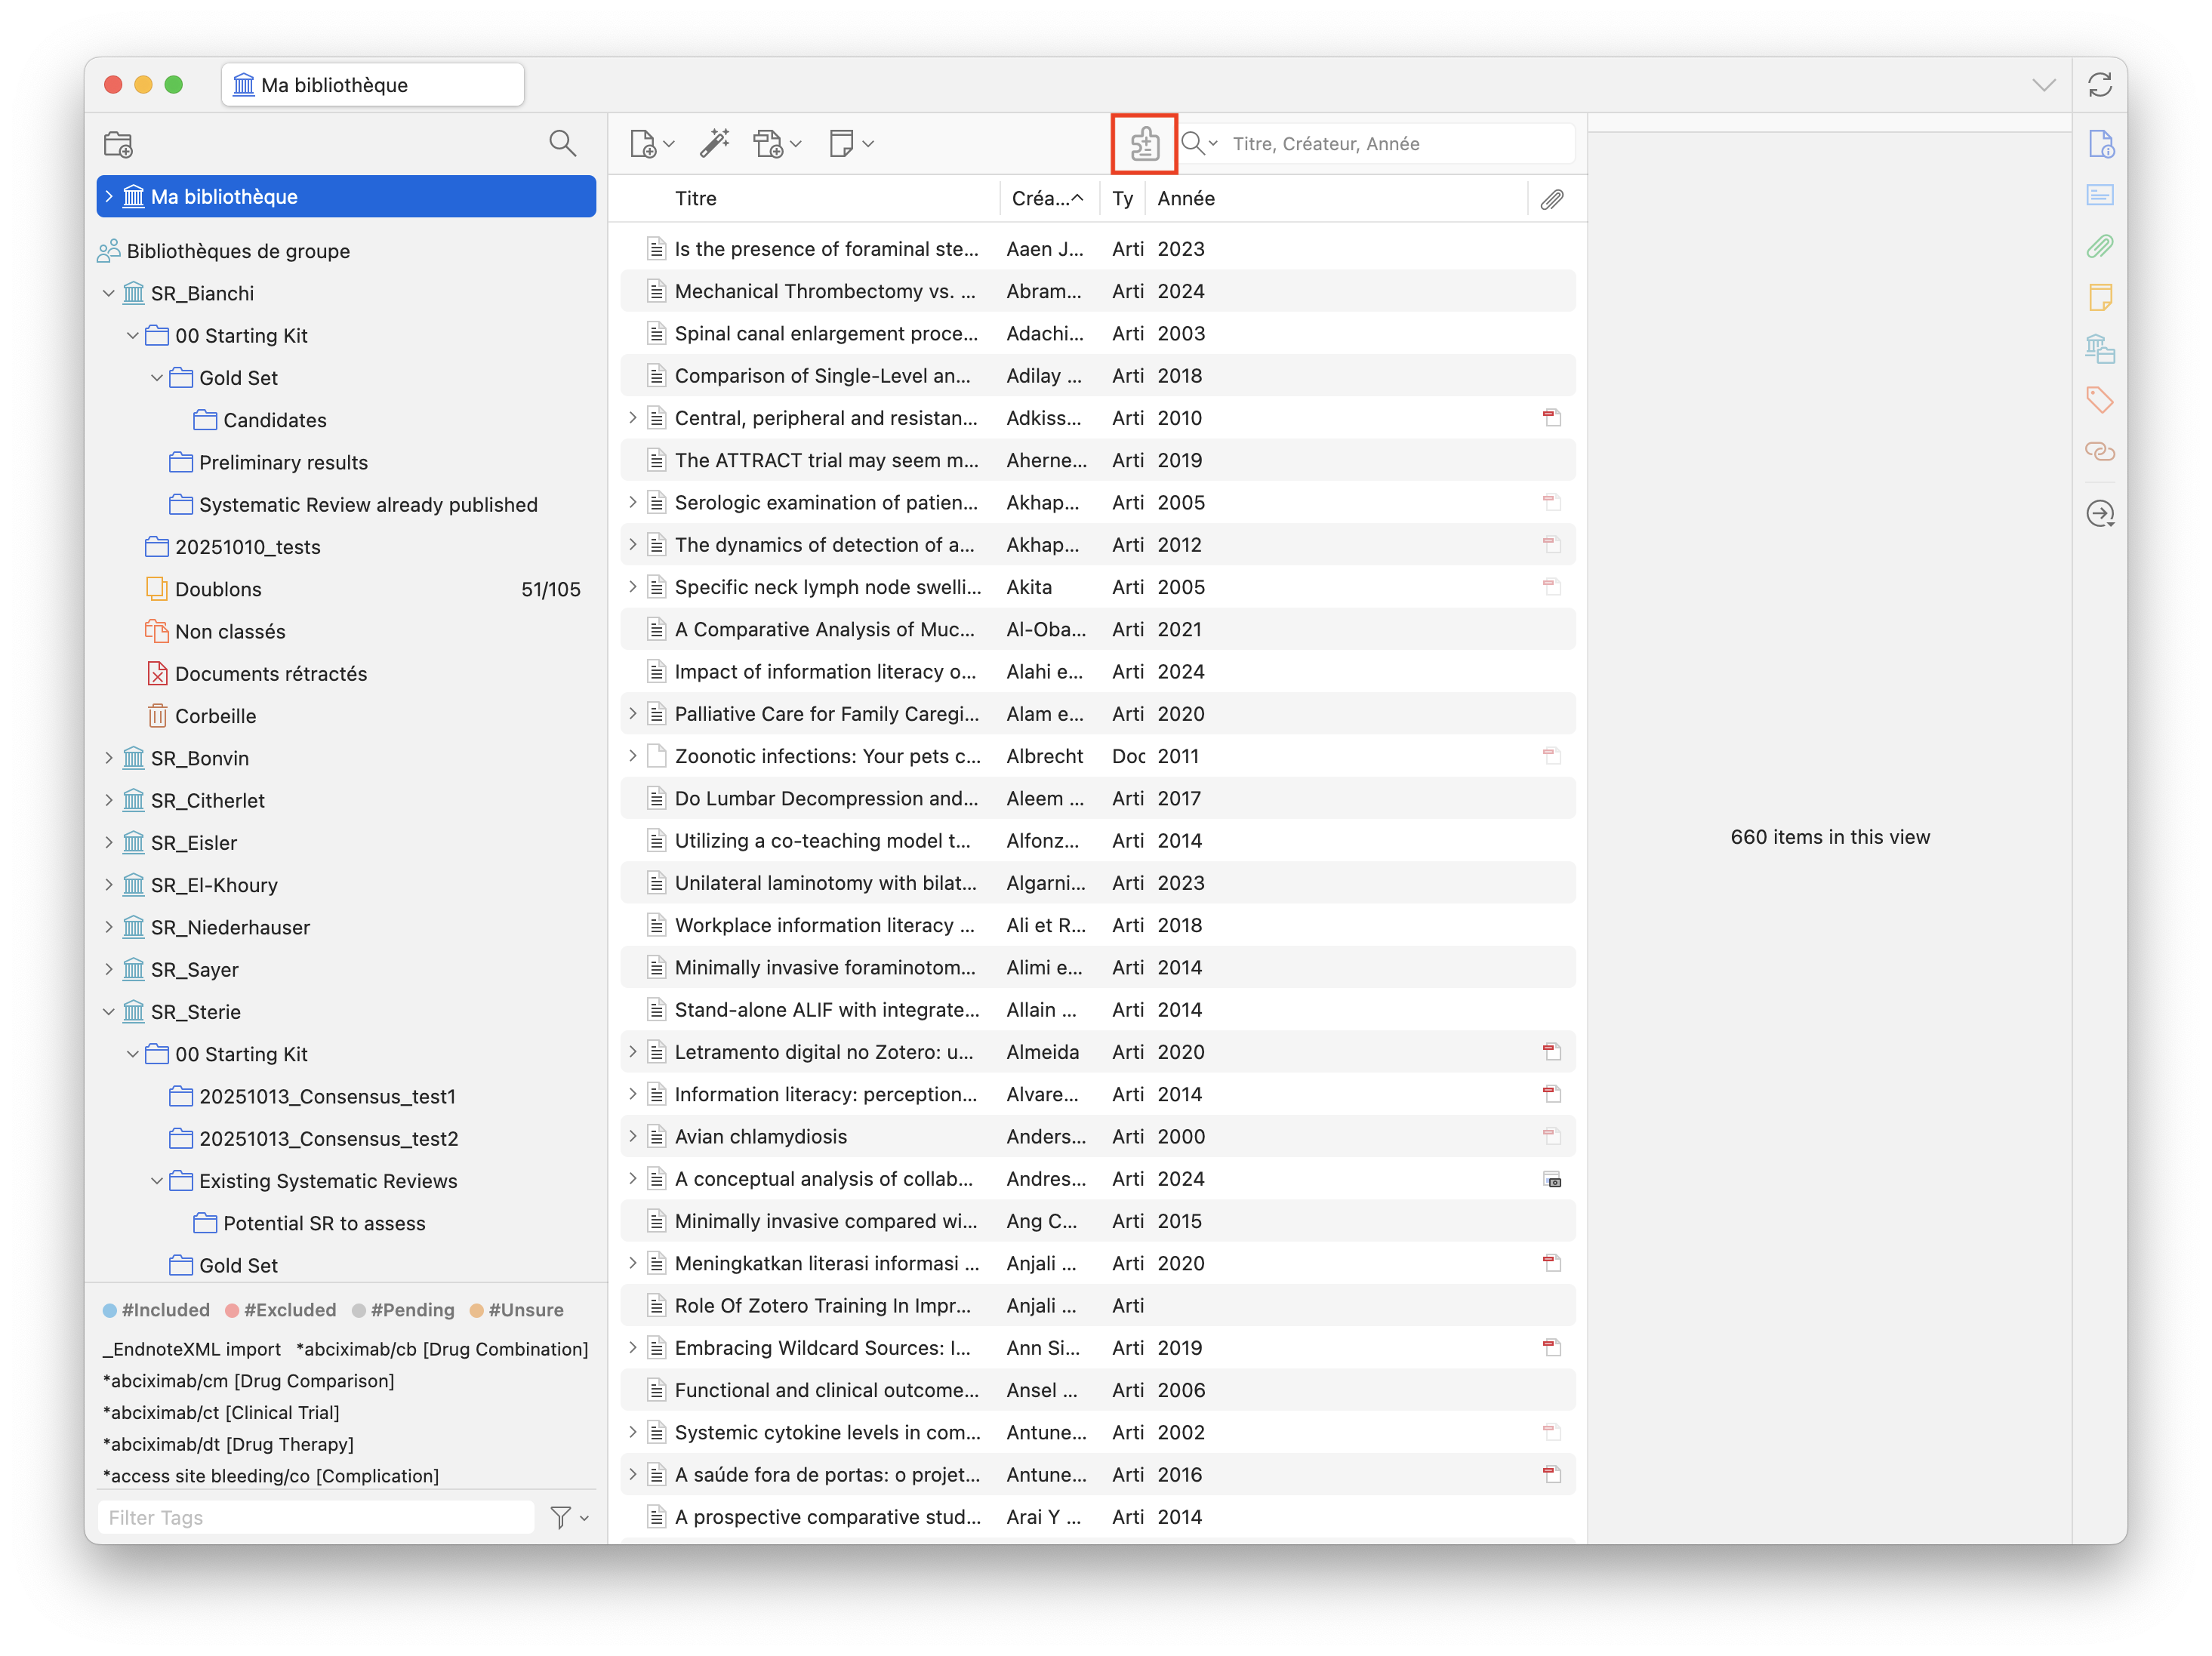The width and height of the screenshot is (2212, 1656).
Task: Expand the SR_Bonvin group library
Action: coord(110,758)
